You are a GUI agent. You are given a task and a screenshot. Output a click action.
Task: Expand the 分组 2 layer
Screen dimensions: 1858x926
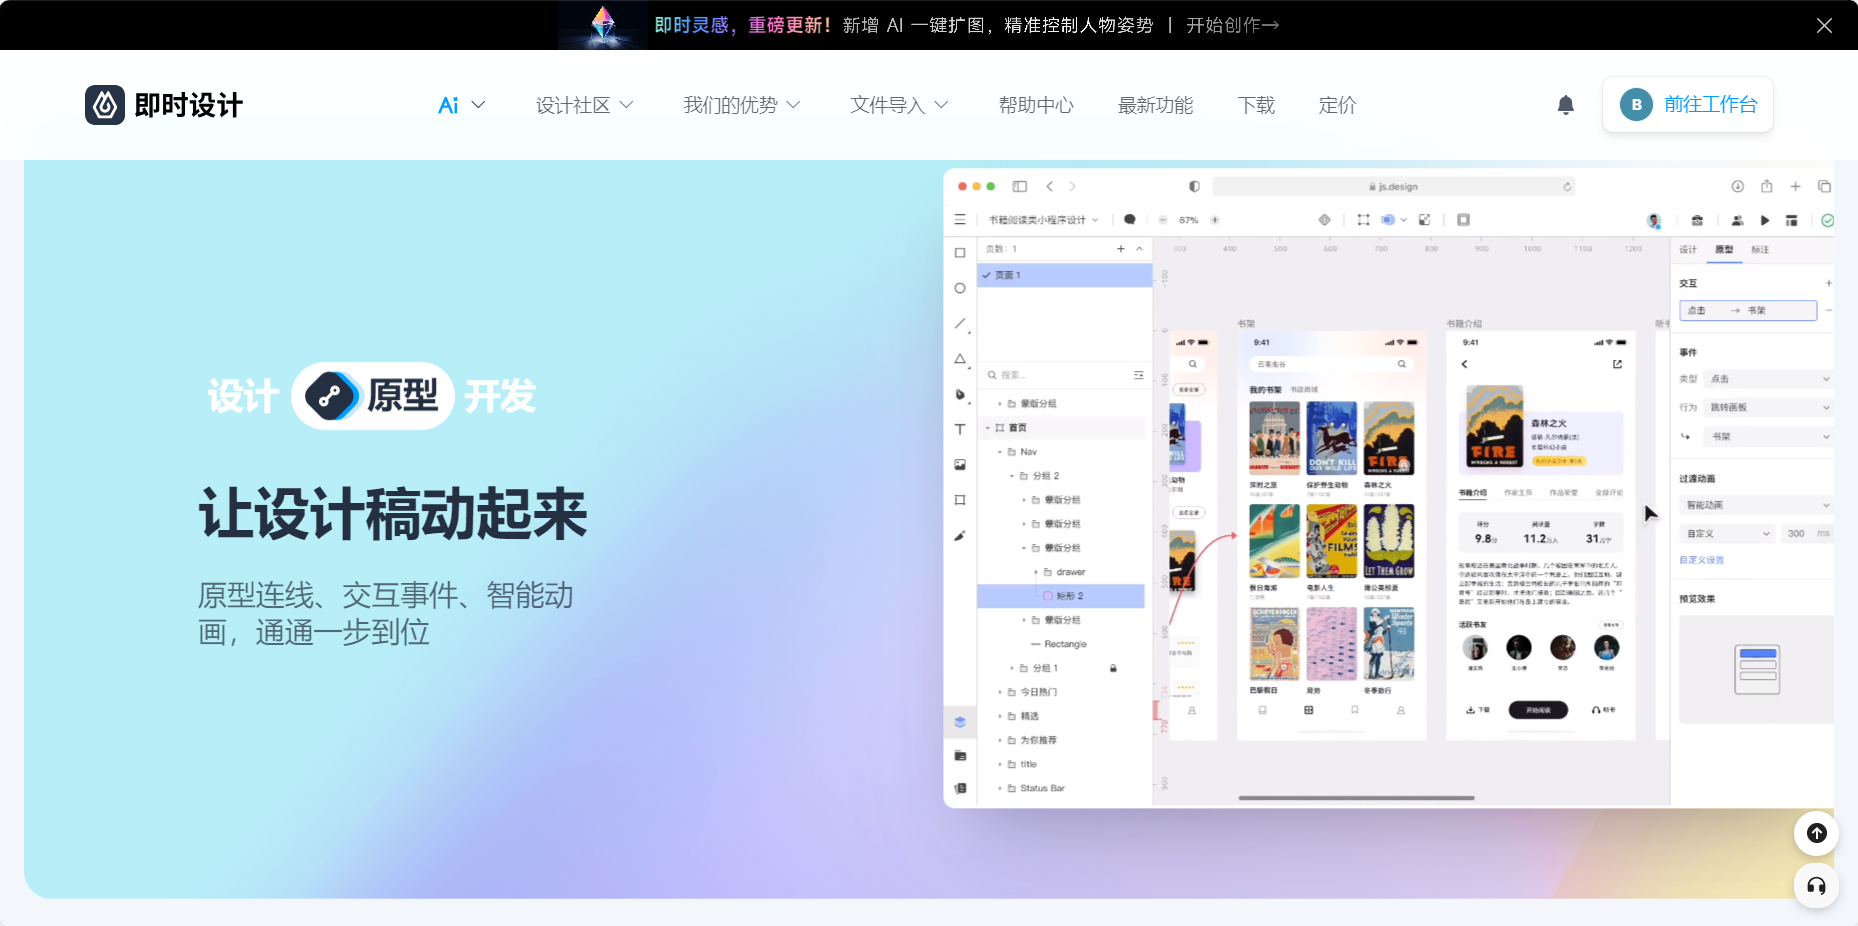point(1012,476)
